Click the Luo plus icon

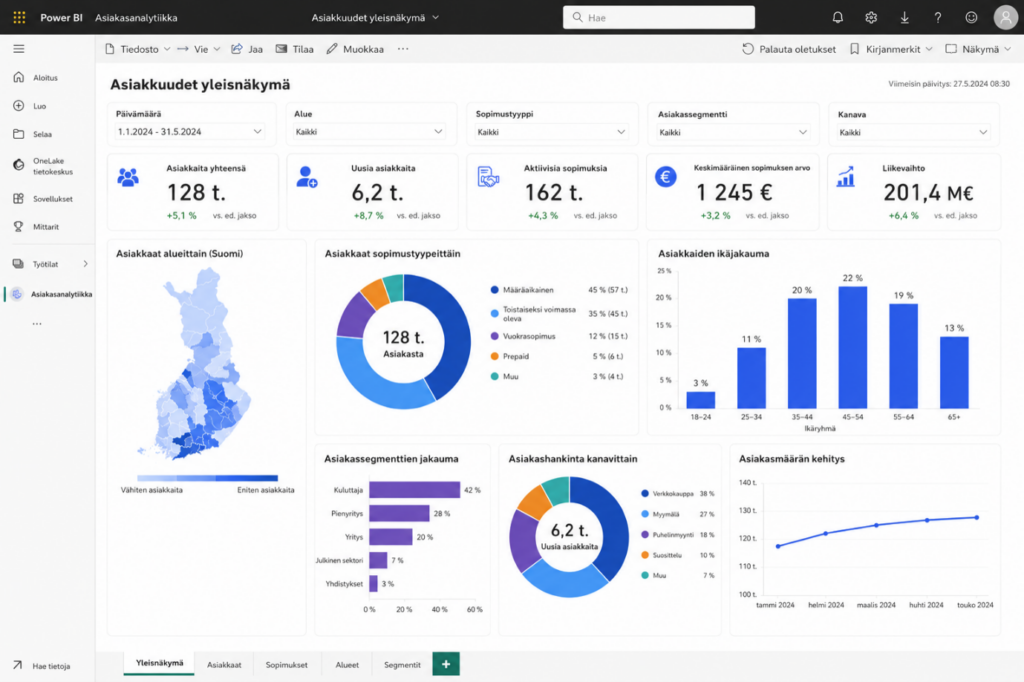(x=19, y=106)
